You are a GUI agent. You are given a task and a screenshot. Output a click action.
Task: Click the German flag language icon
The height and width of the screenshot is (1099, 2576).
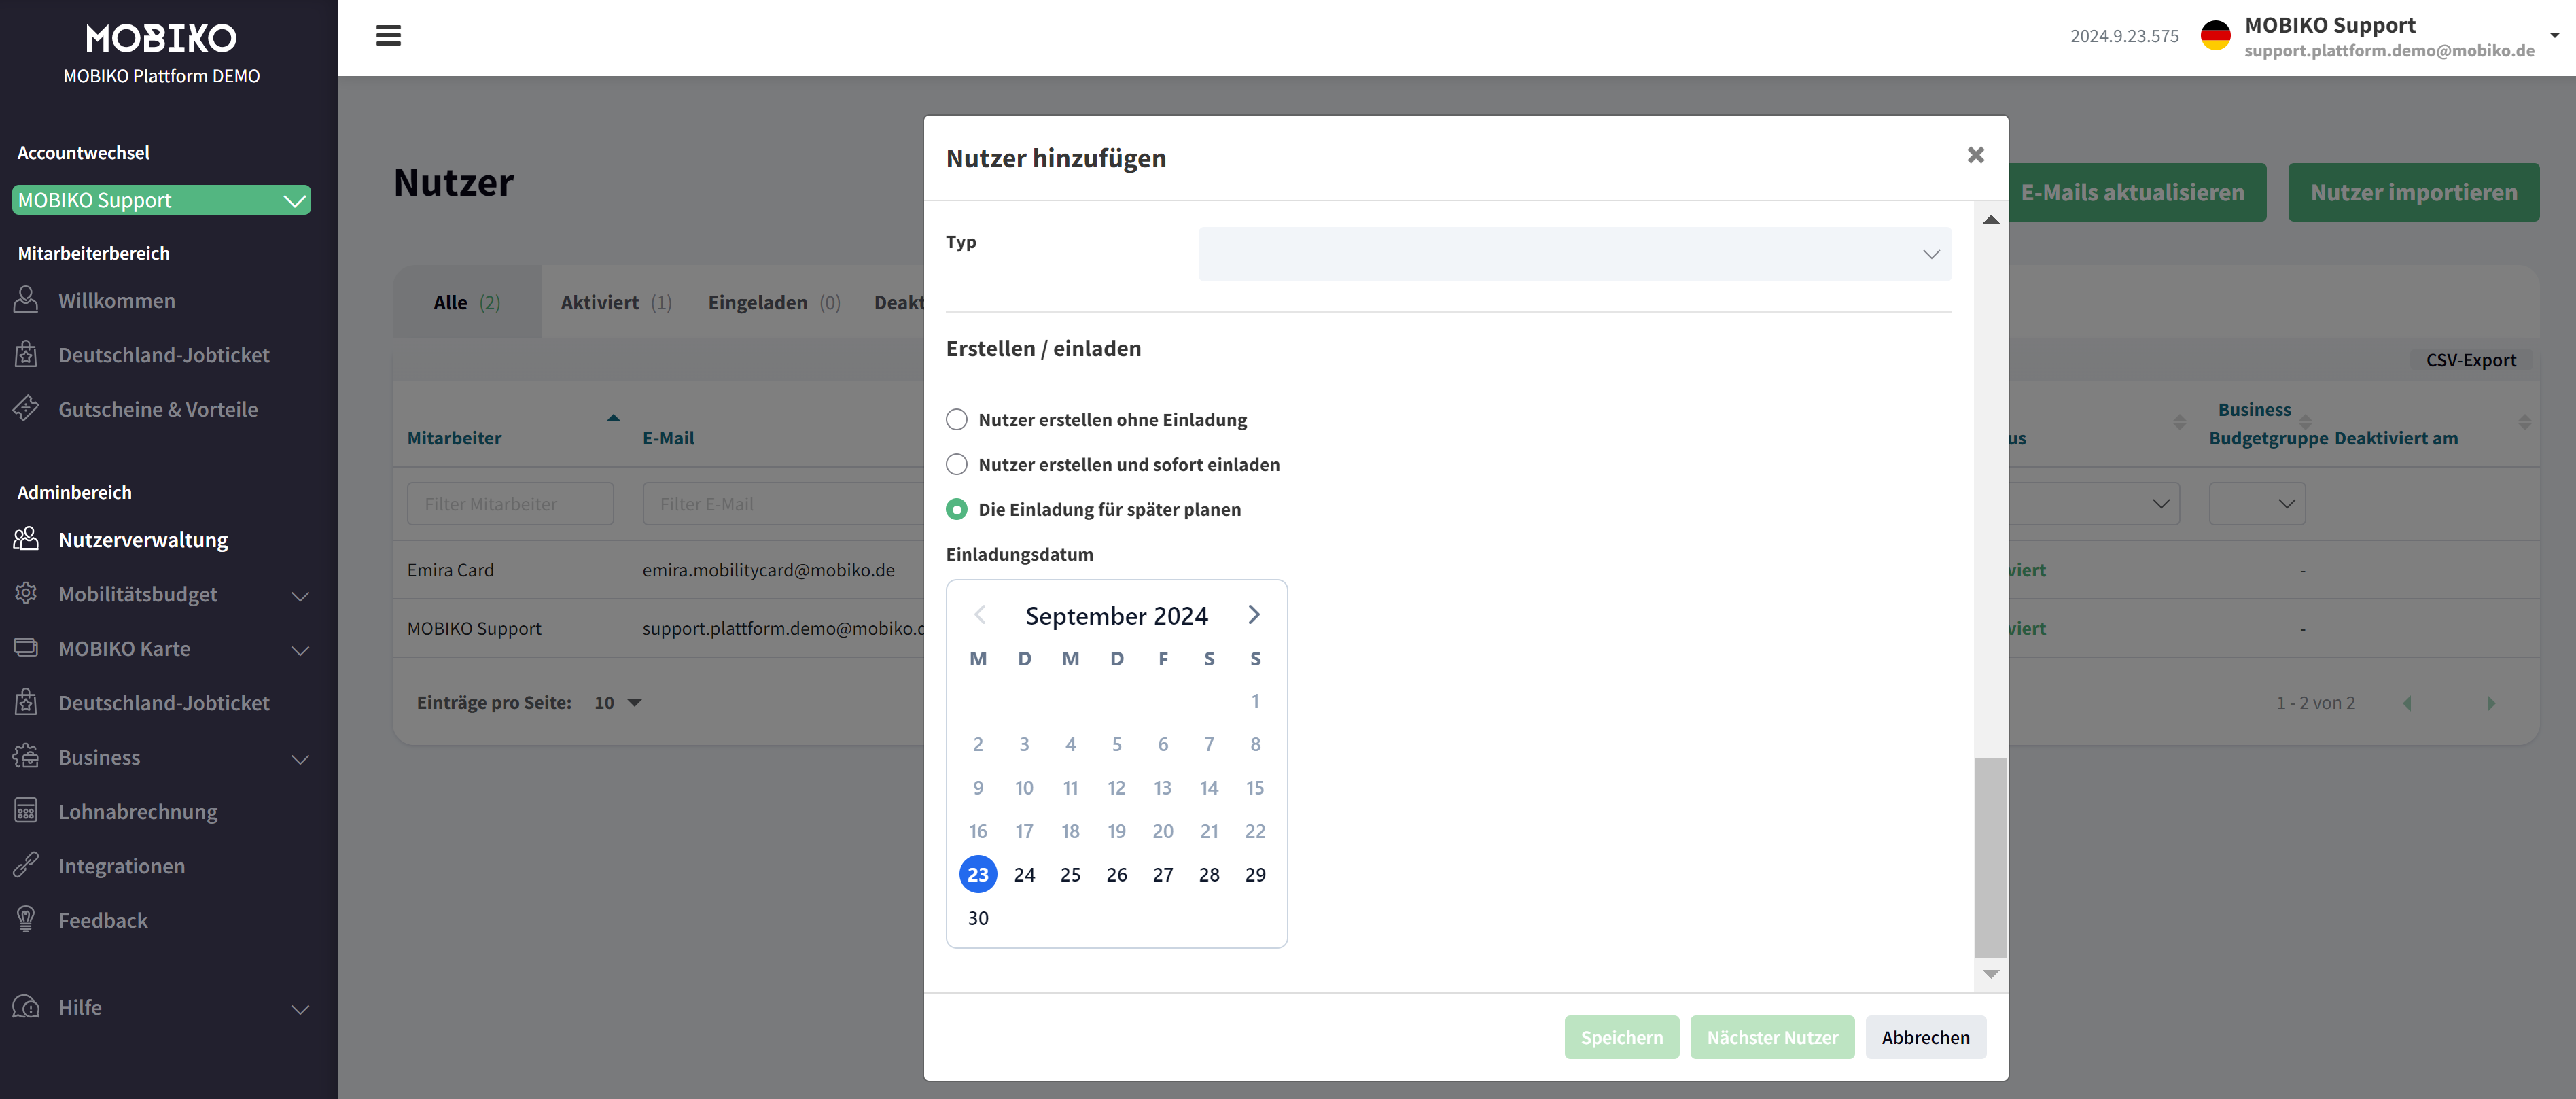[x=2215, y=36]
